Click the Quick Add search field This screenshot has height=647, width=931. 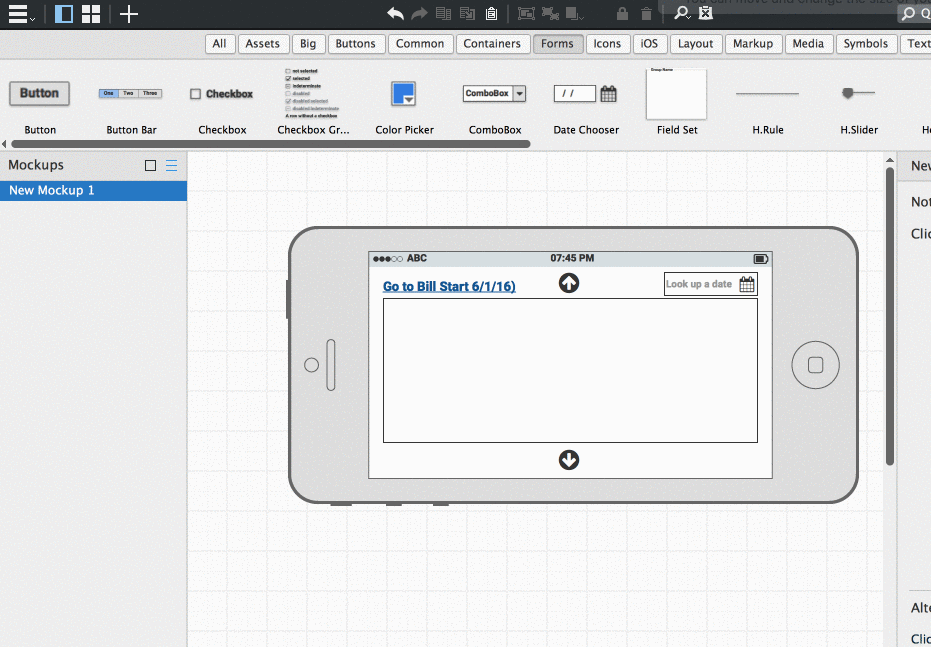click(914, 13)
